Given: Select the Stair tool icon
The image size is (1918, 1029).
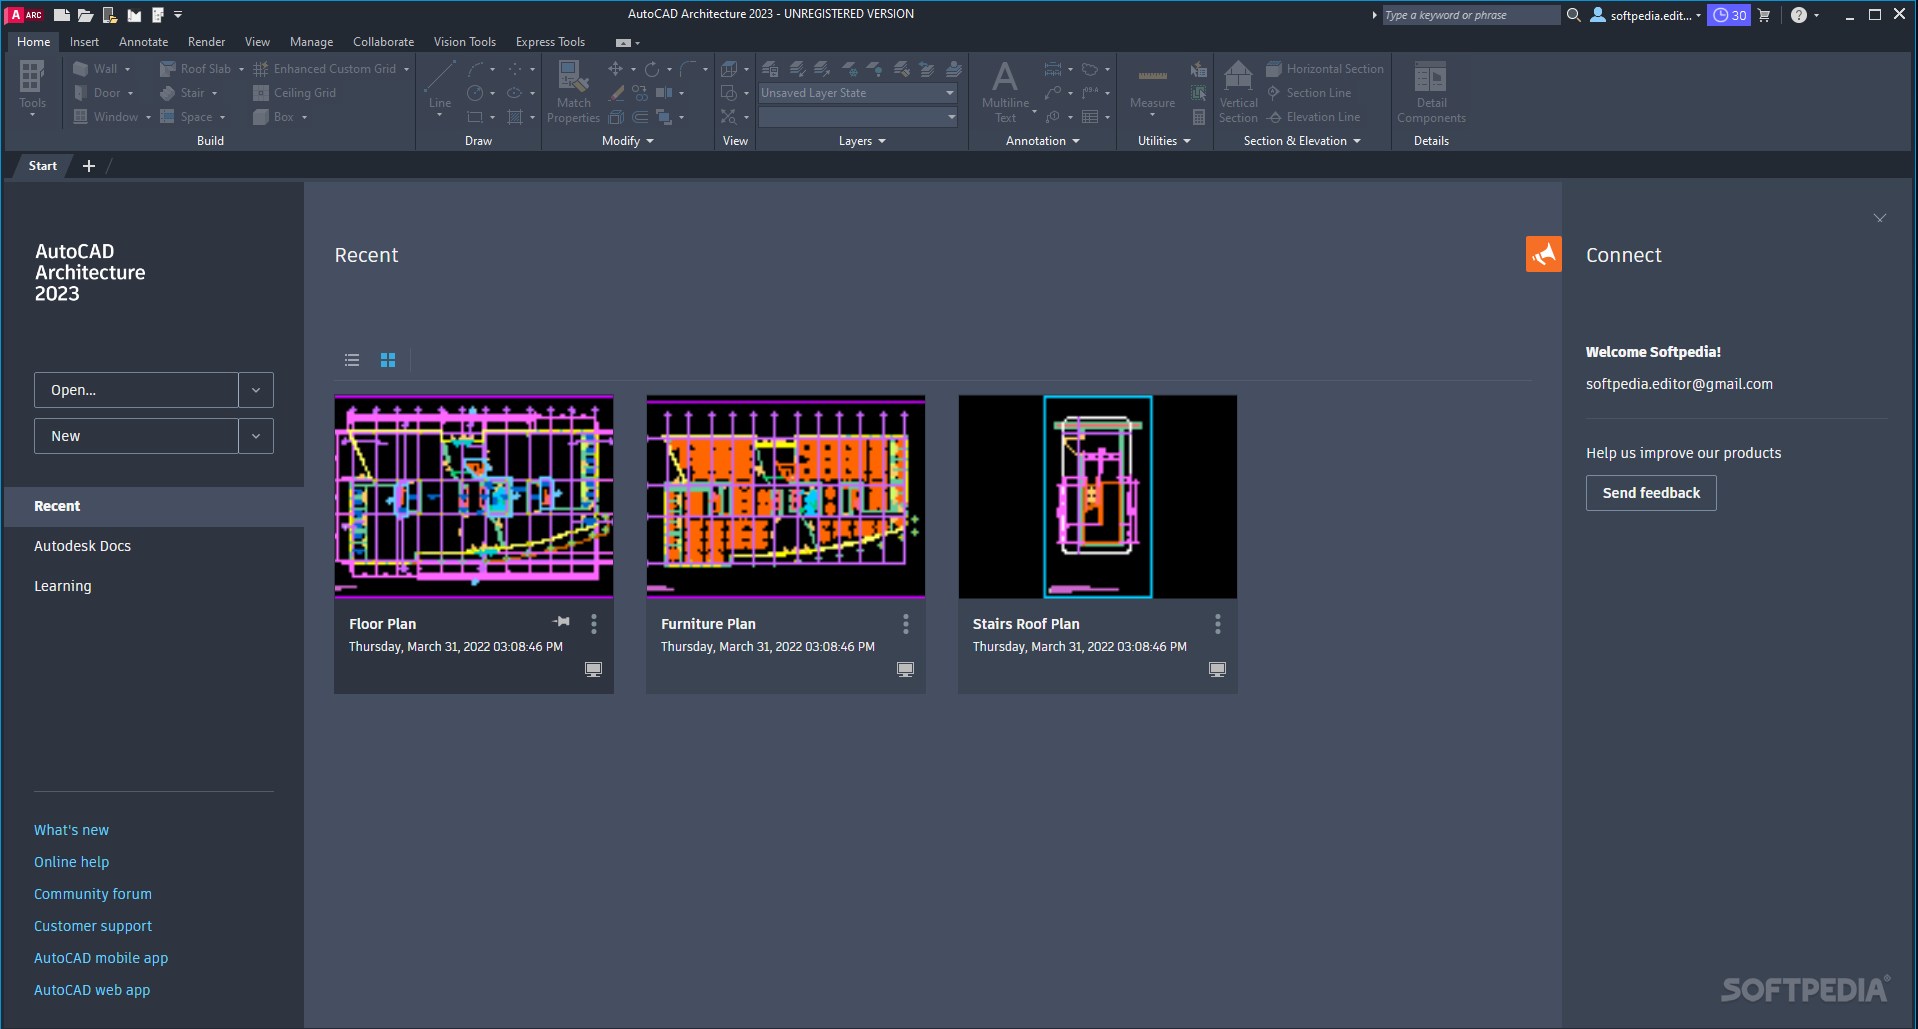Looking at the screenshot, I should (168, 93).
